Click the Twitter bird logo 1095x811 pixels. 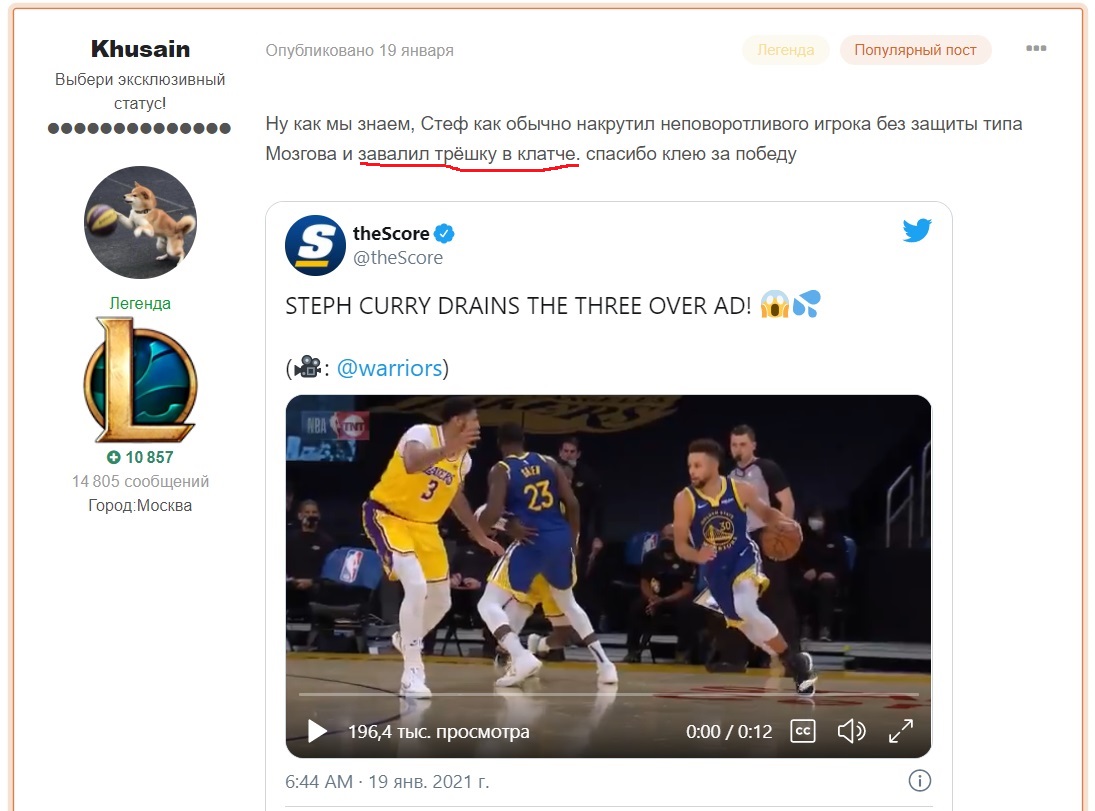(916, 230)
